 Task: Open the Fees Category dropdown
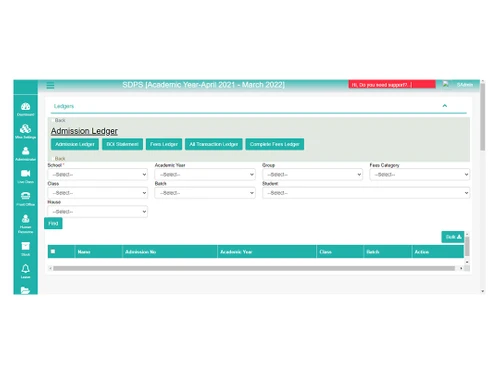tap(420, 174)
